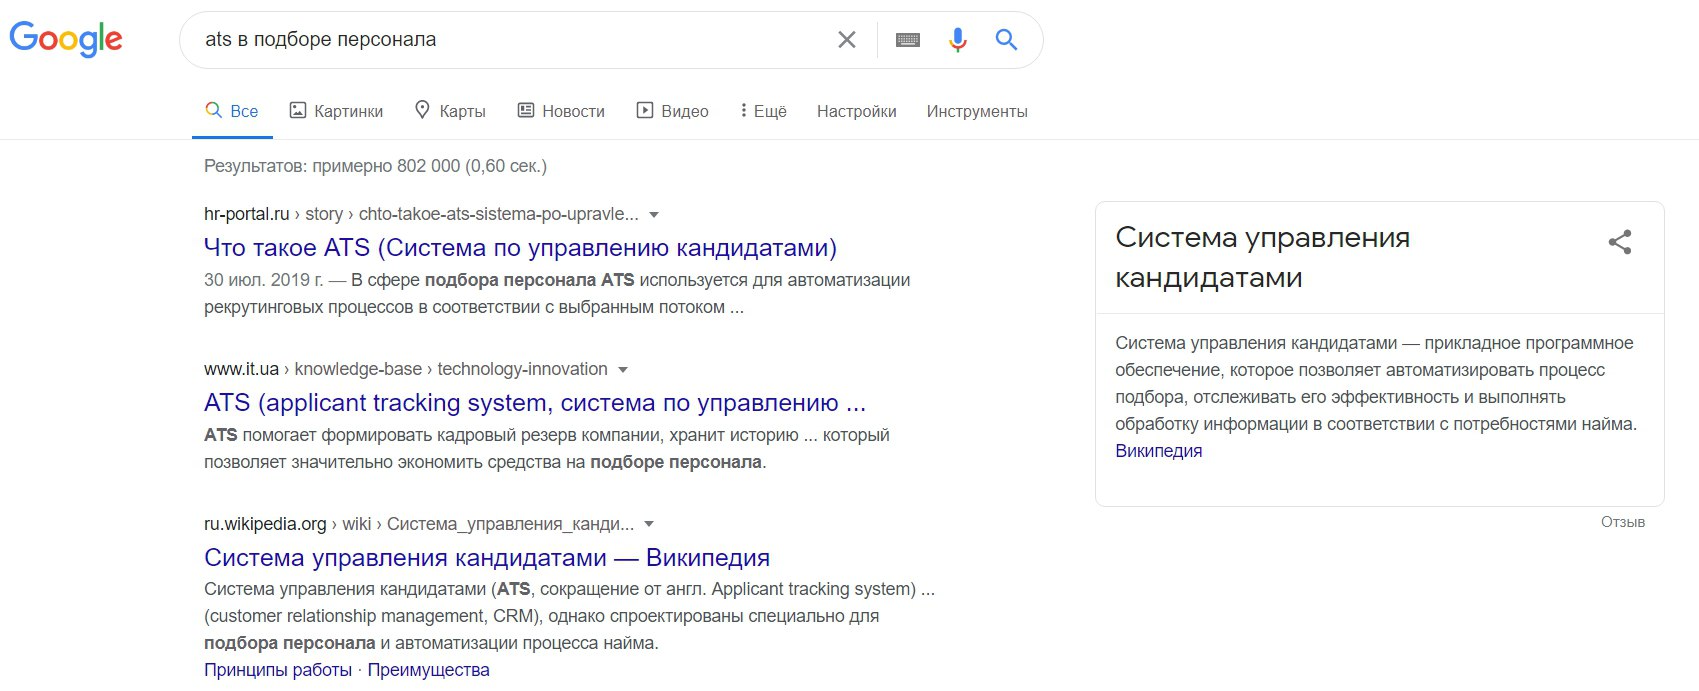Image resolution: width=1699 pixels, height=691 pixels.
Task: Start voice search with microphone icon
Action: 958,40
